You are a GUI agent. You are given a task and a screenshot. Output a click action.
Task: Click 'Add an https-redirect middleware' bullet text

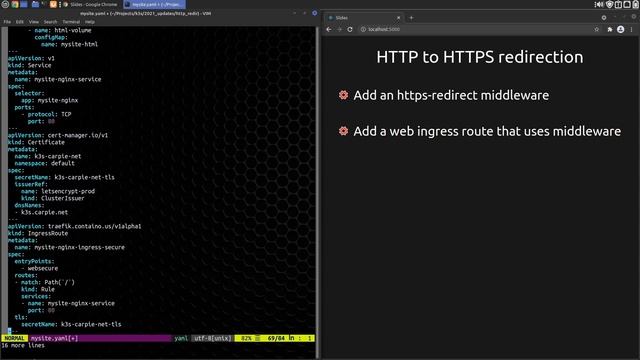click(451, 95)
